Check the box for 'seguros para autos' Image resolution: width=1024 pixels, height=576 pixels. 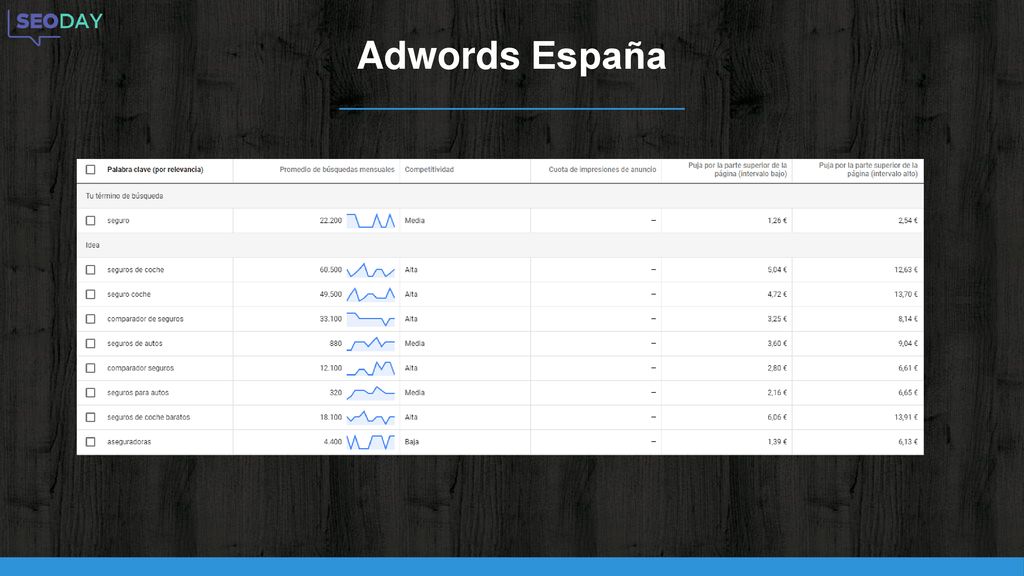coord(91,393)
